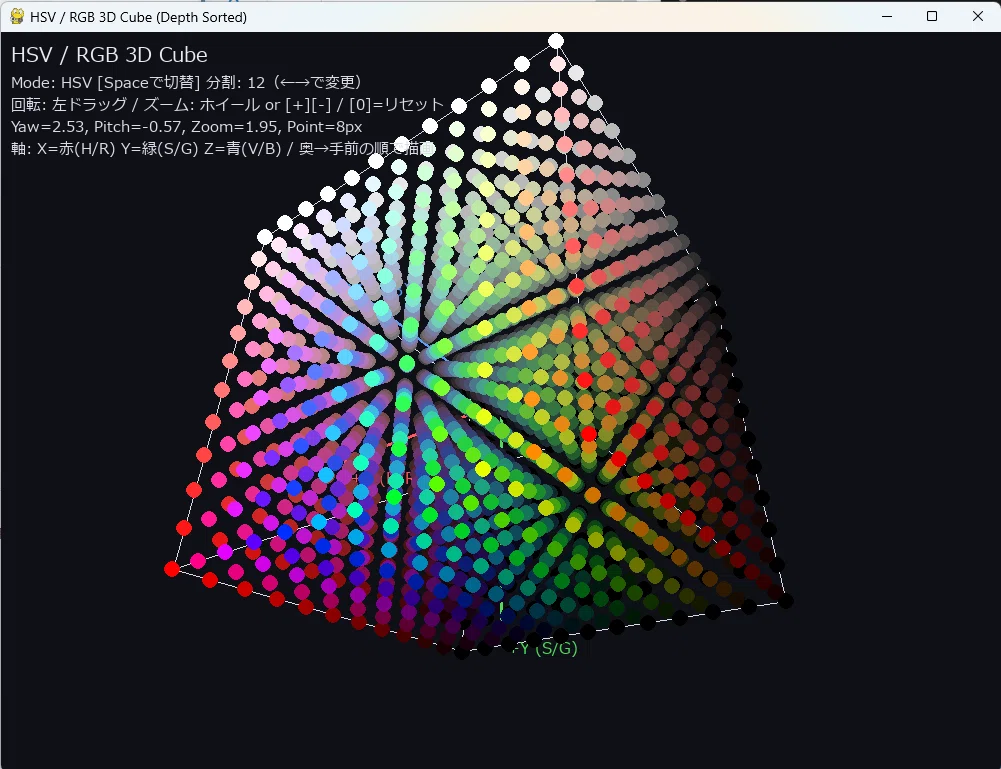Click the black dot at the cube's rightmost vertex
The height and width of the screenshot is (769, 1001).
(x=786, y=601)
